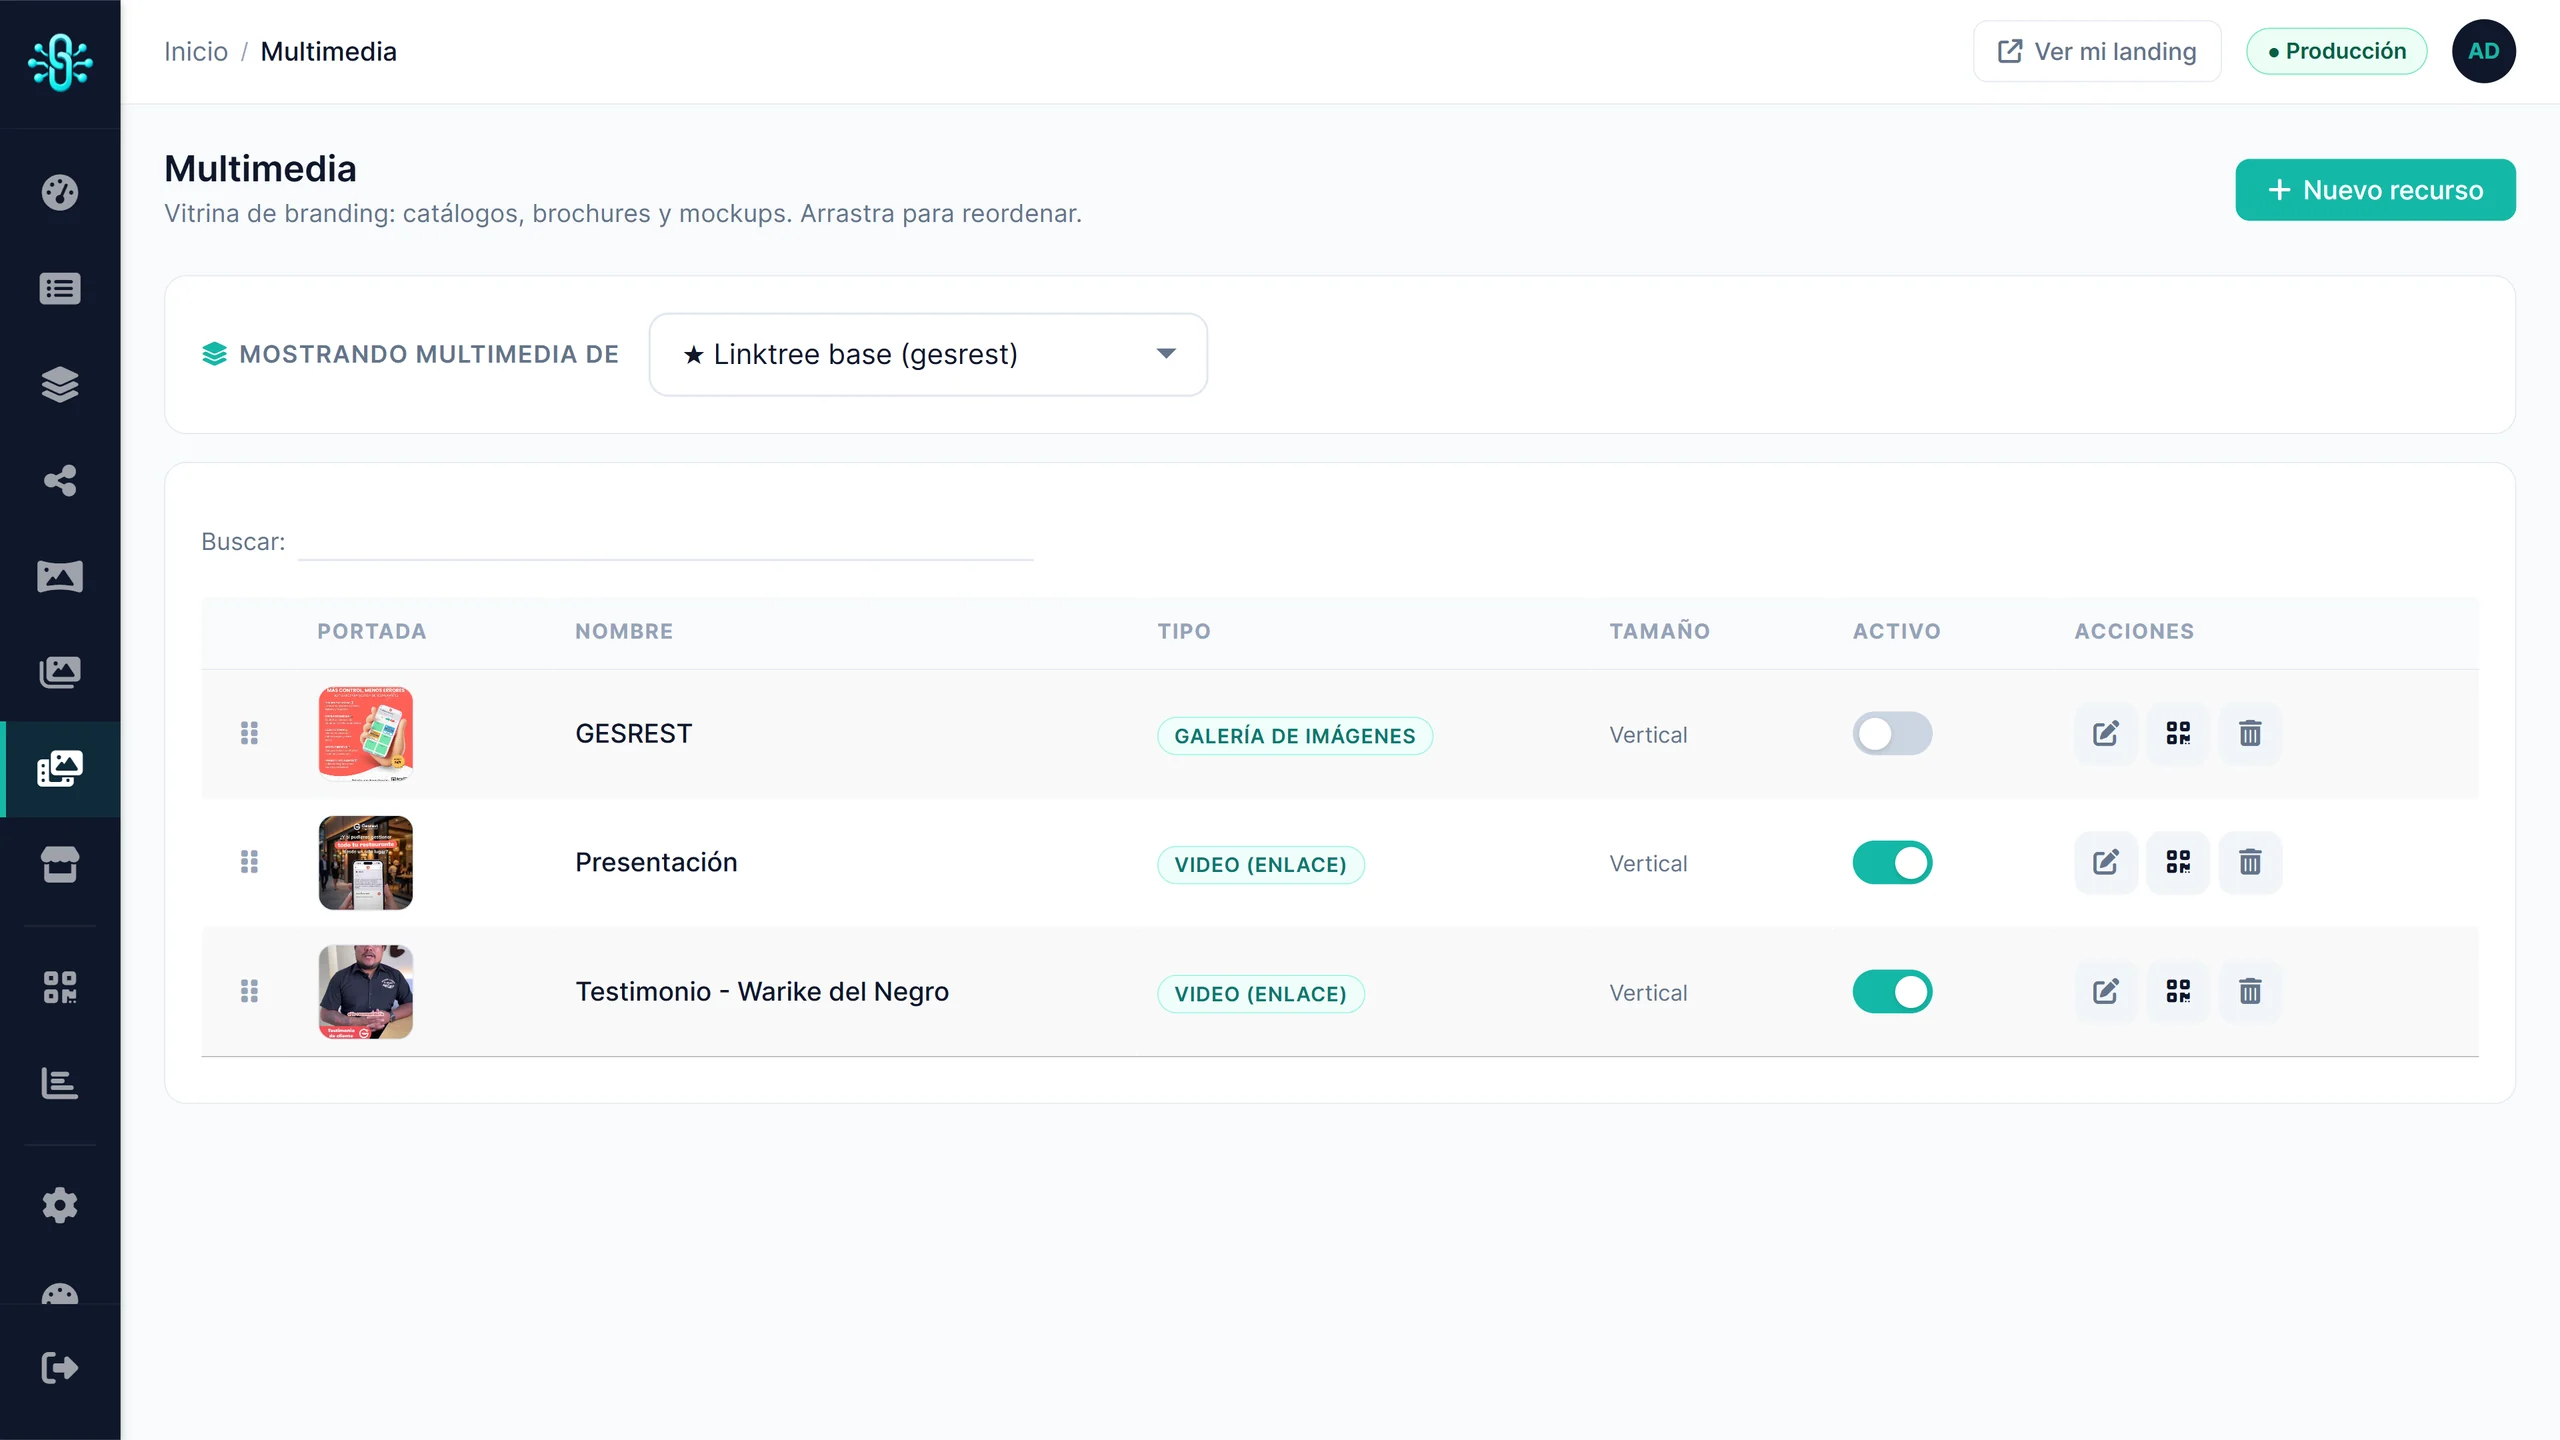Click the app logo in the sidebar
This screenshot has width=2560, height=1440.
(60, 62)
